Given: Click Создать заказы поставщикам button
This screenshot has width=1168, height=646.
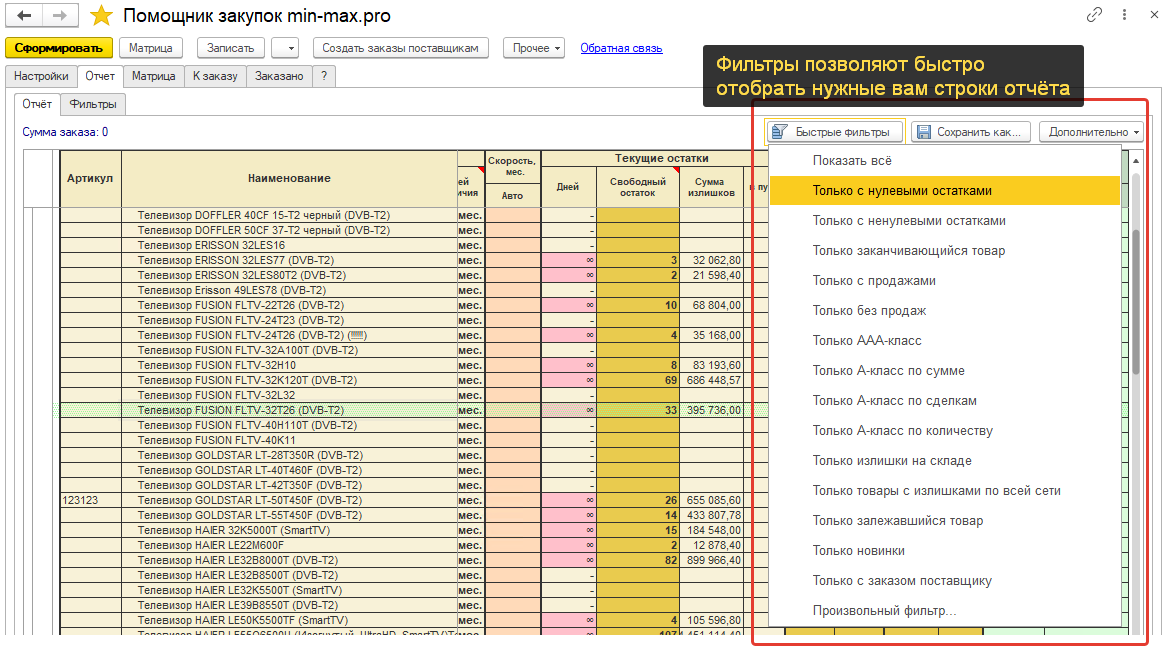Looking at the screenshot, I should coord(400,48).
